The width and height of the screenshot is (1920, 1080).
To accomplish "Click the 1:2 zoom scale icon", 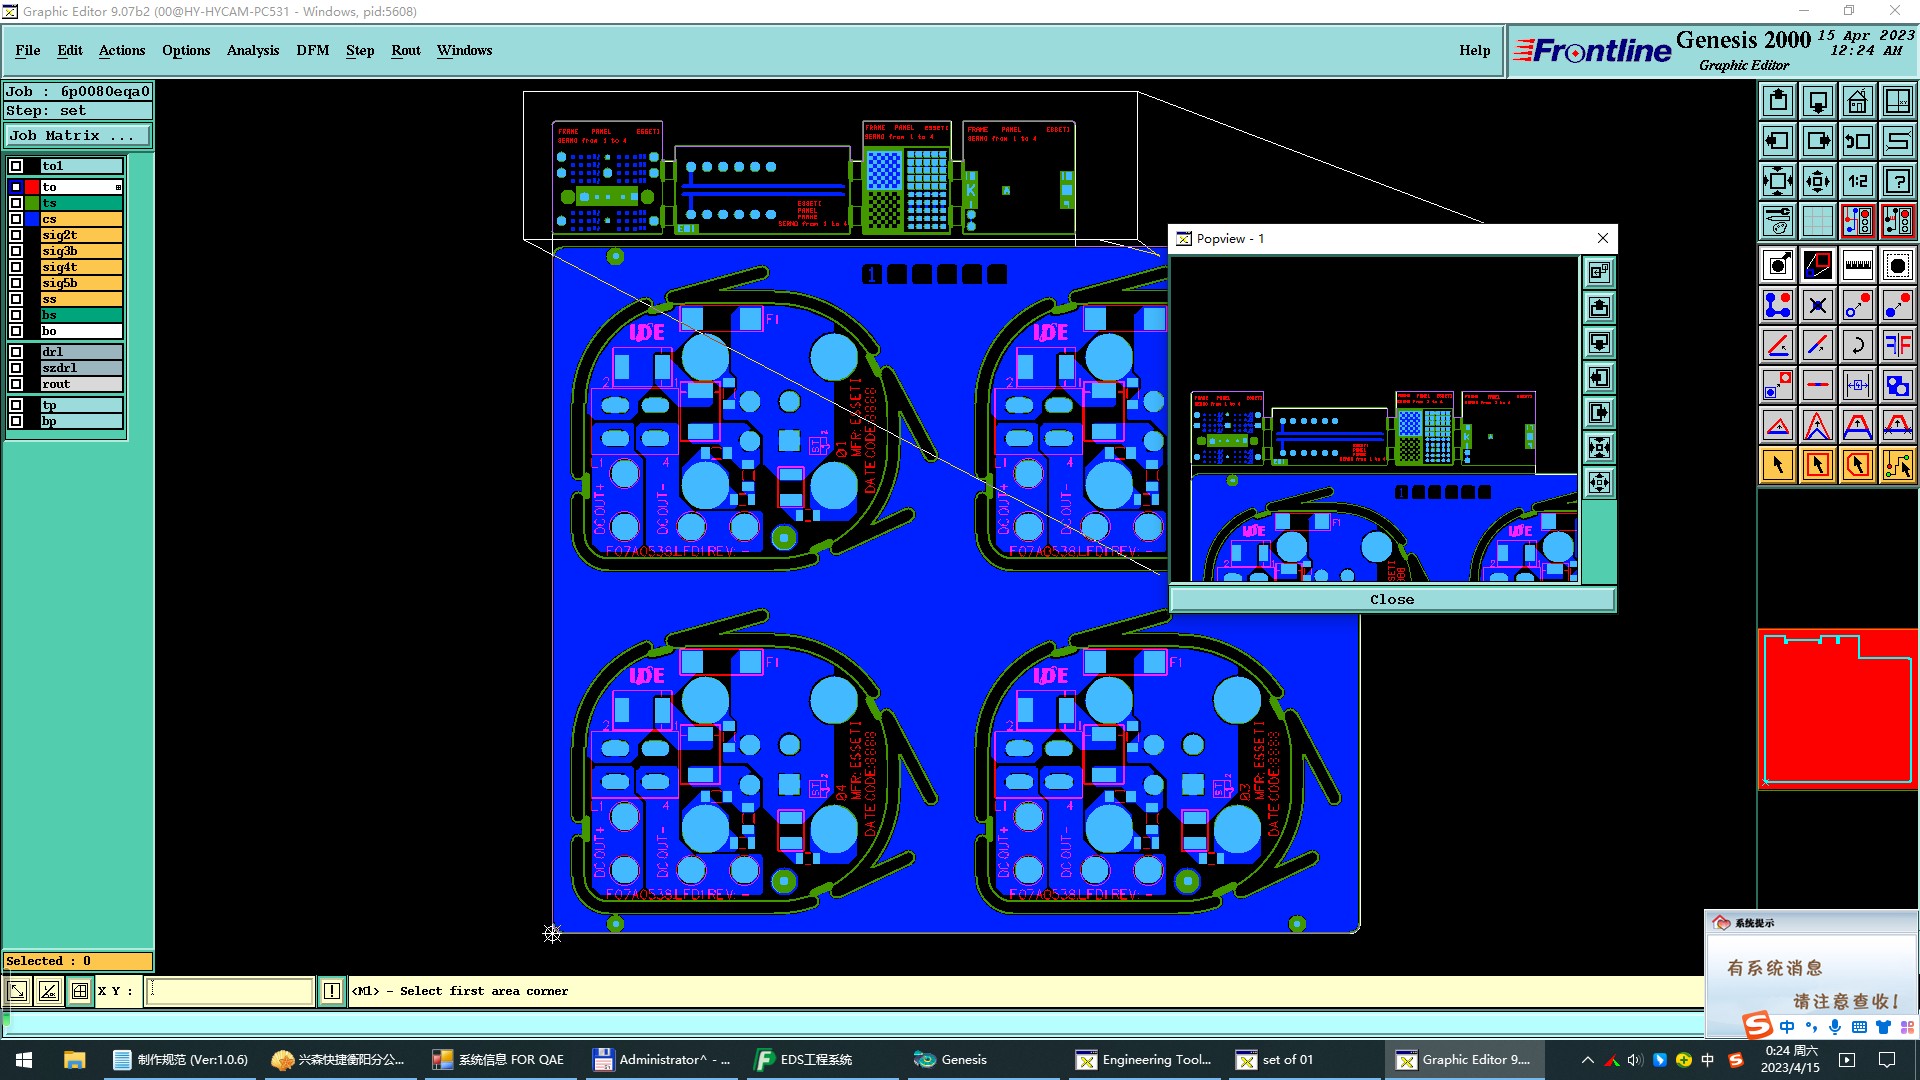I will pyautogui.click(x=1857, y=181).
